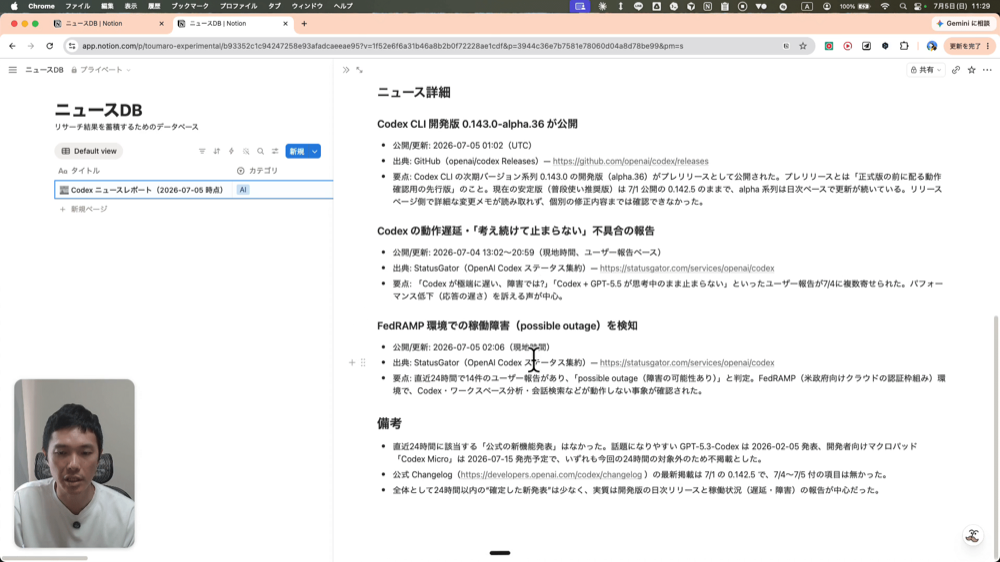This screenshot has width=1000, height=562.
Task: Click Gemini に相談 button
Action: tap(963, 24)
